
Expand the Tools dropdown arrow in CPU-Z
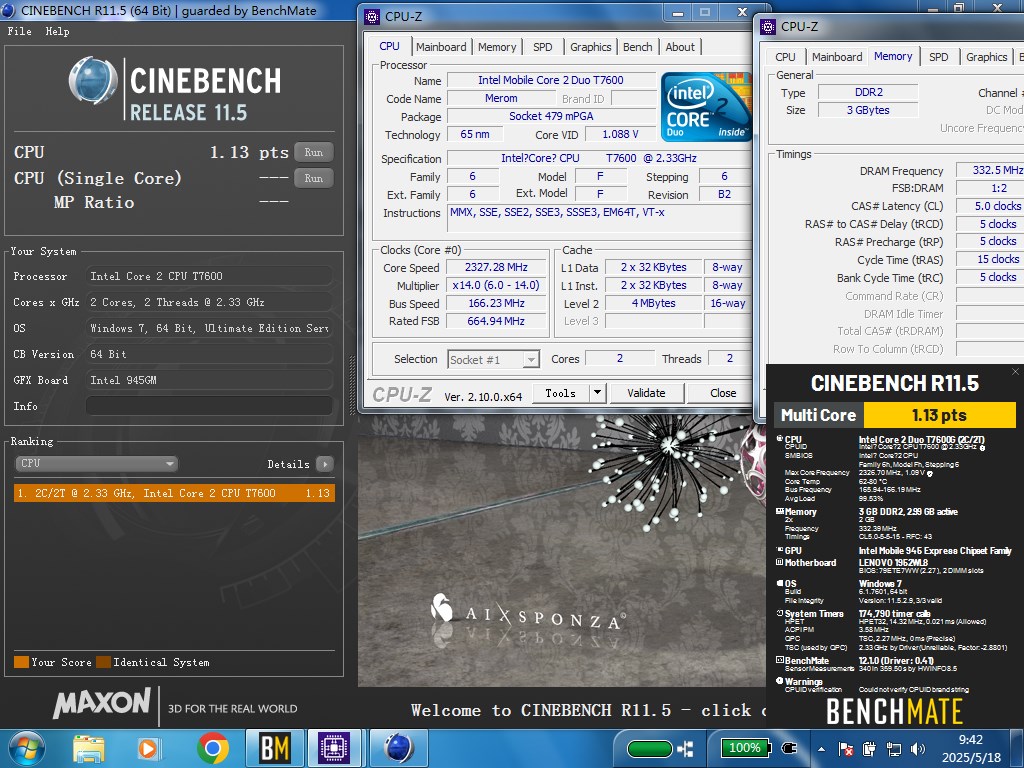click(597, 393)
